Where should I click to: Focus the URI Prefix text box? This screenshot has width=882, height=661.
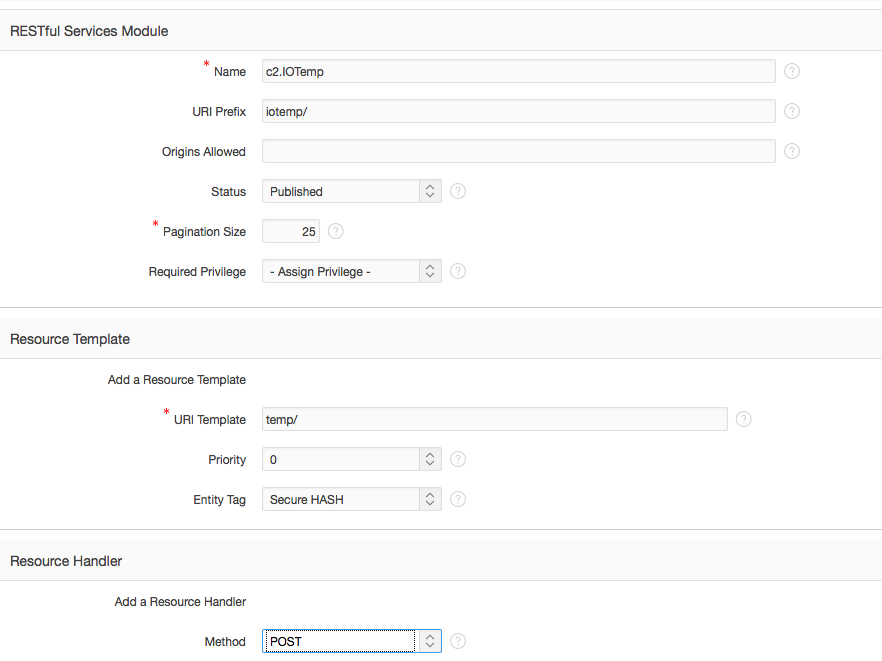click(x=519, y=111)
